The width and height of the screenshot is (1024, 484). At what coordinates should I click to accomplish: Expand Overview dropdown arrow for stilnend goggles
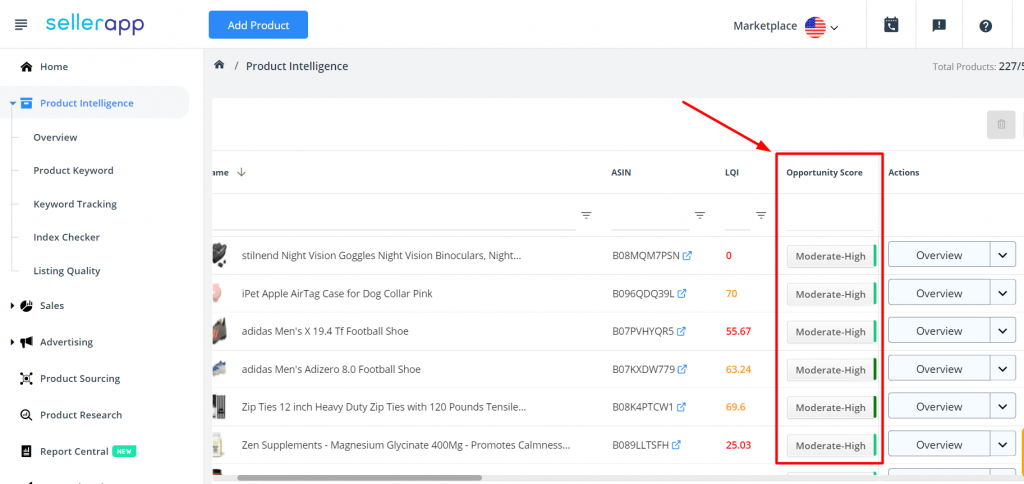1003,255
